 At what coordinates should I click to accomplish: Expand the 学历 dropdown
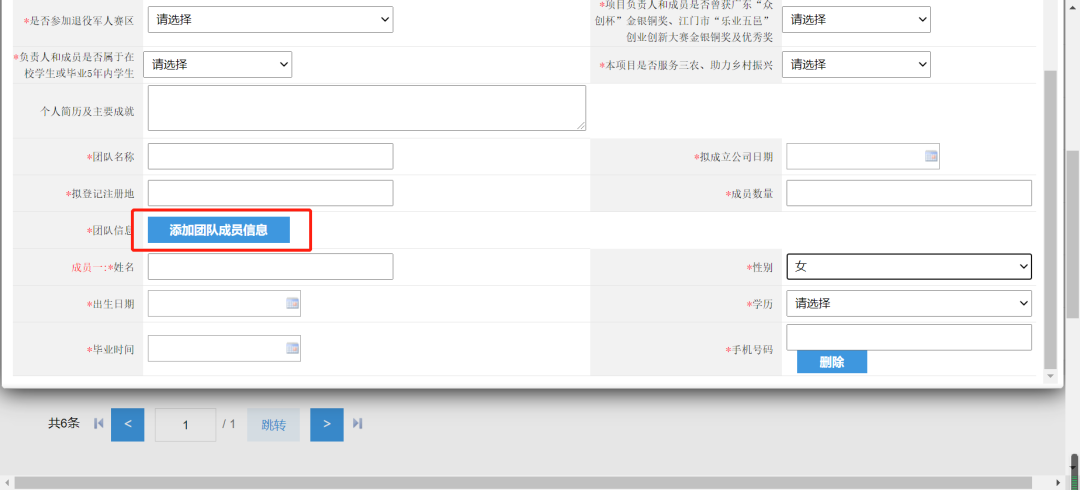909,303
